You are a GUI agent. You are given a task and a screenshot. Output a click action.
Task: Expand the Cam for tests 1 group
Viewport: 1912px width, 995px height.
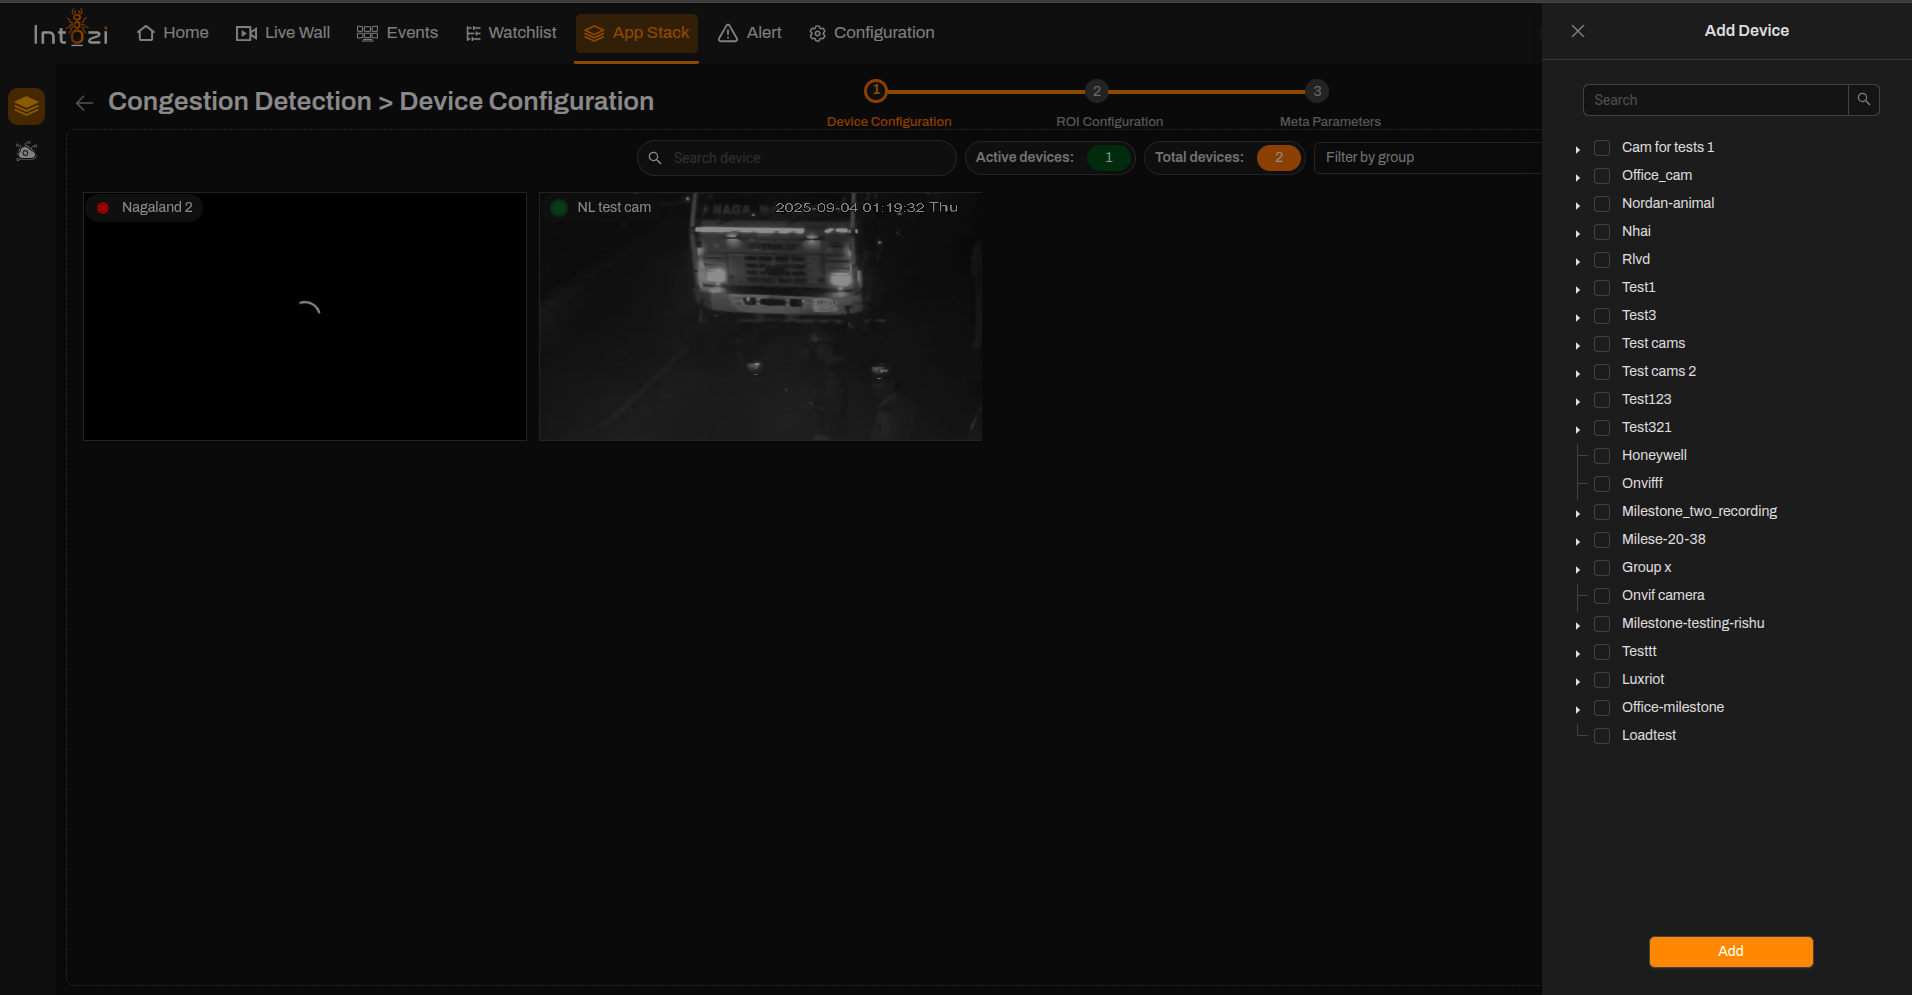(x=1578, y=149)
